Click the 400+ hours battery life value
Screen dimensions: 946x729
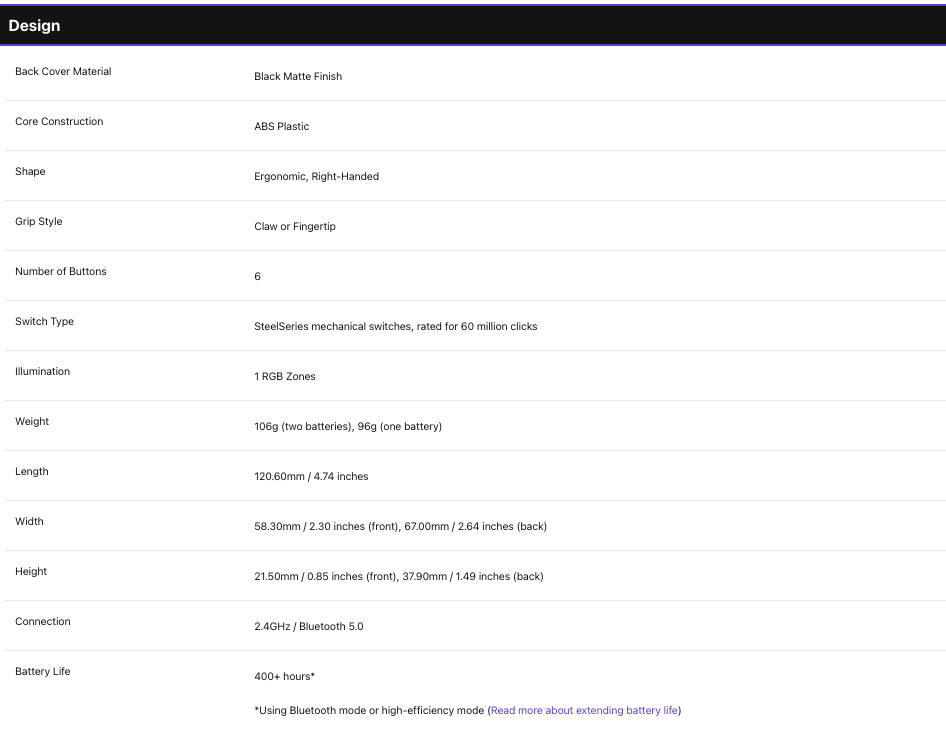click(x=285, y=676)
